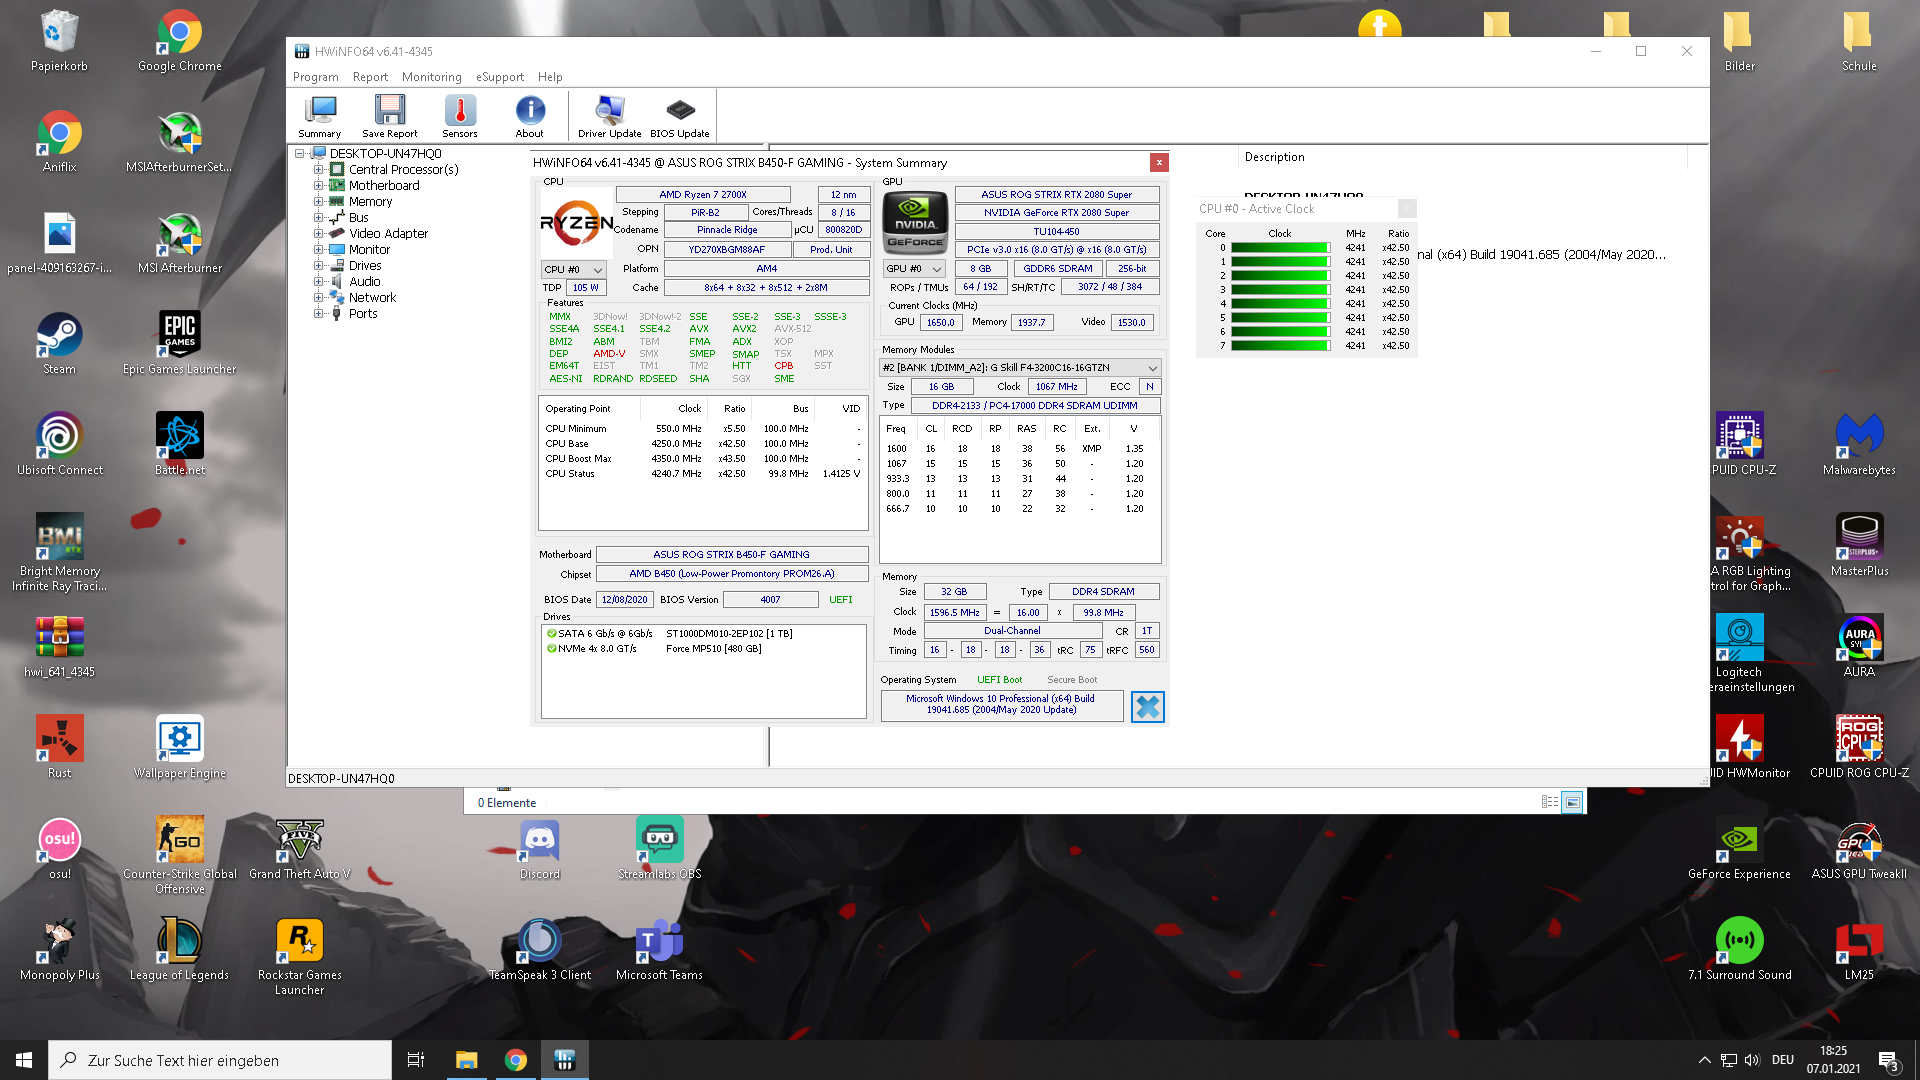The width and height of the screenshot is (1920, 1080).
Task: Collapse the DESKTOP-UN47HQ0 root node
Action: (299, 154)
